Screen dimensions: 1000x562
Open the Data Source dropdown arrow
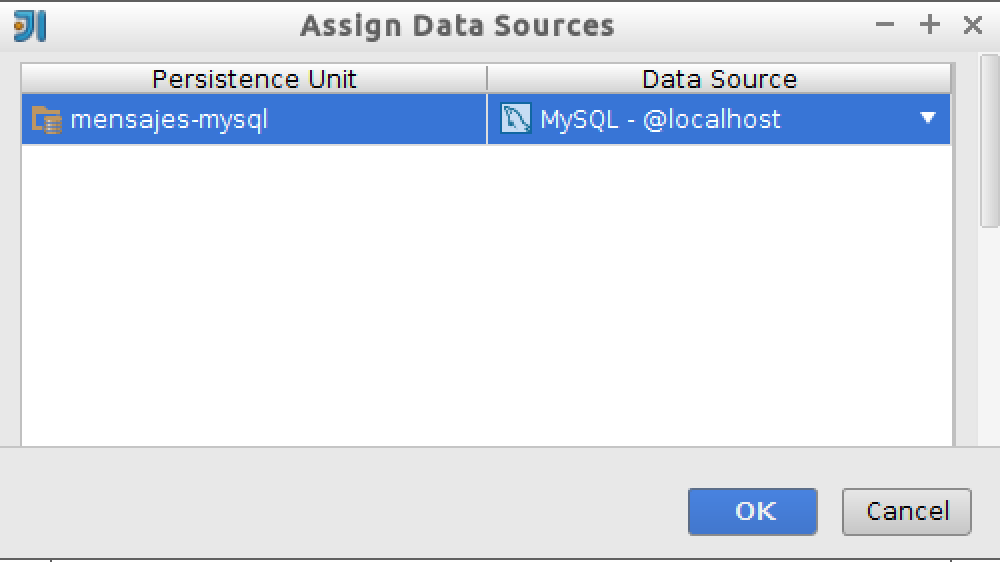[928, 118]
